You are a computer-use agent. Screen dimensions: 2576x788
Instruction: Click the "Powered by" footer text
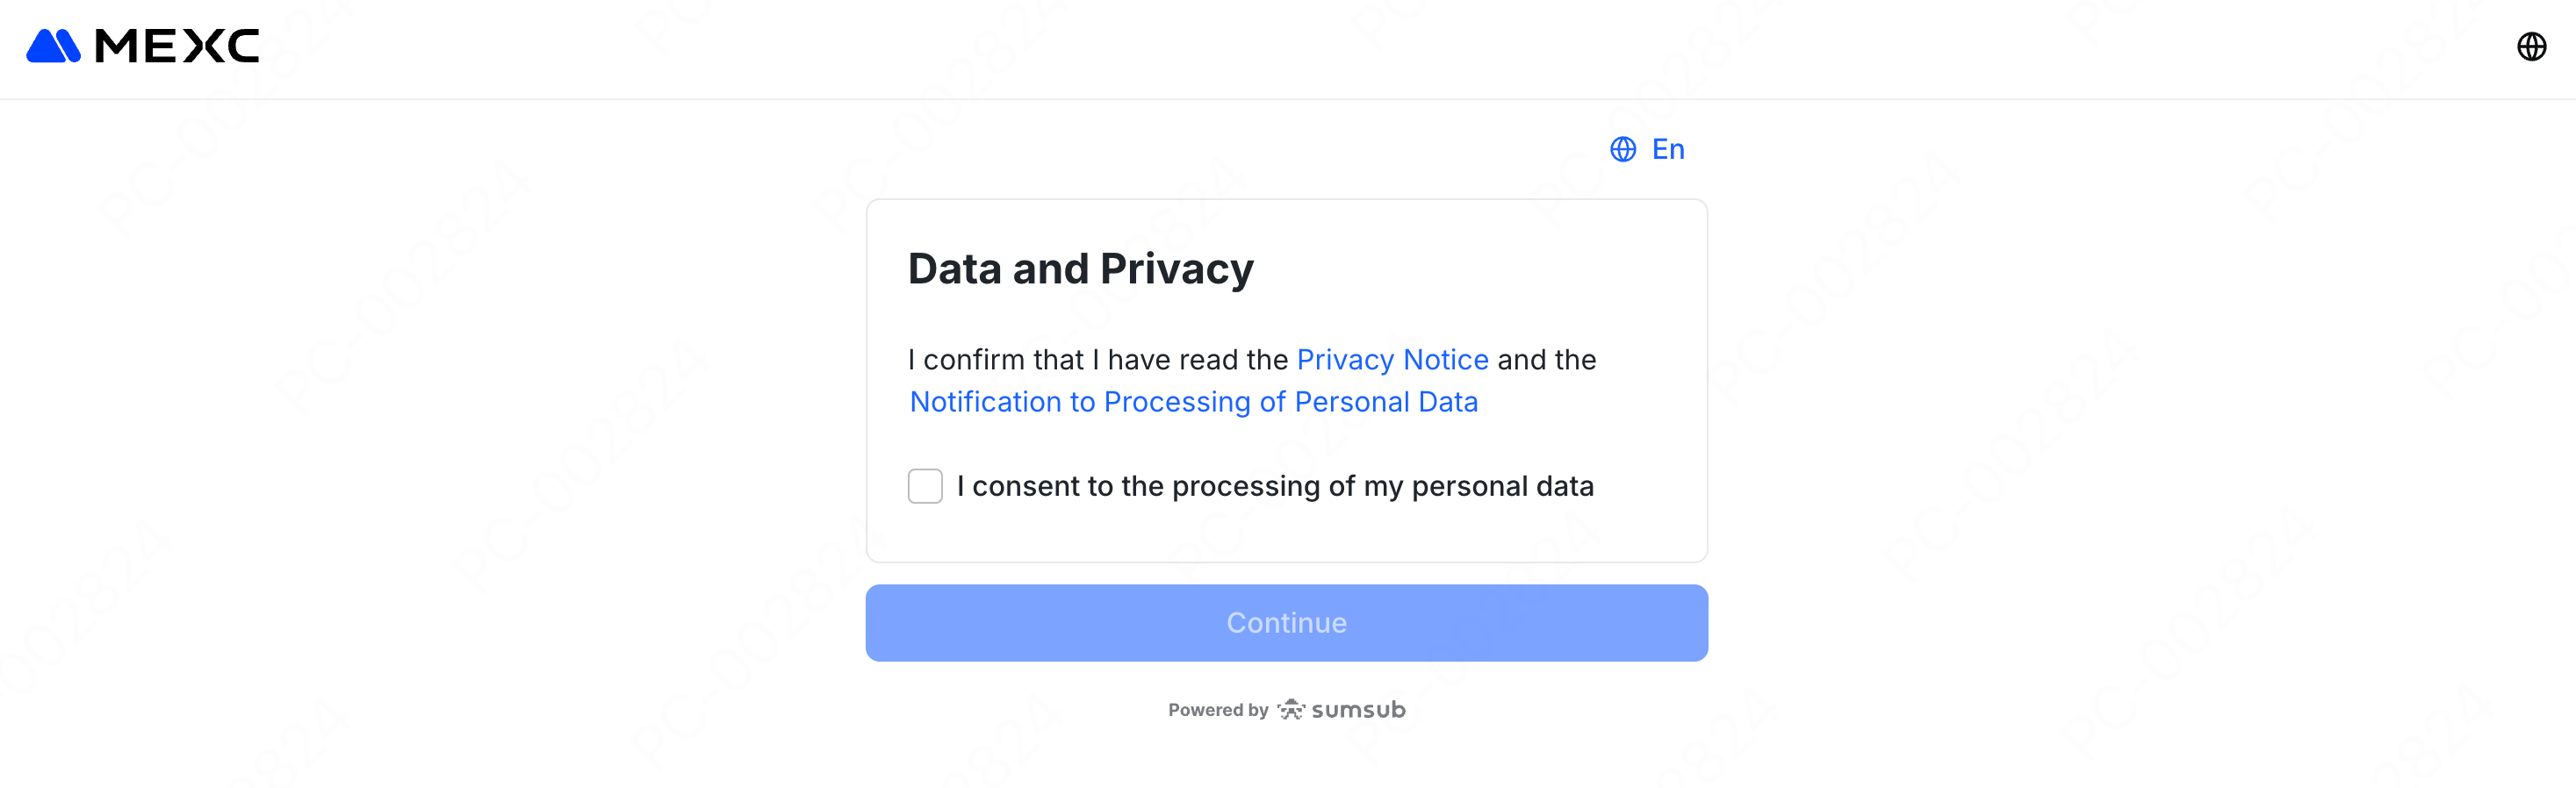click(1218, 710)
